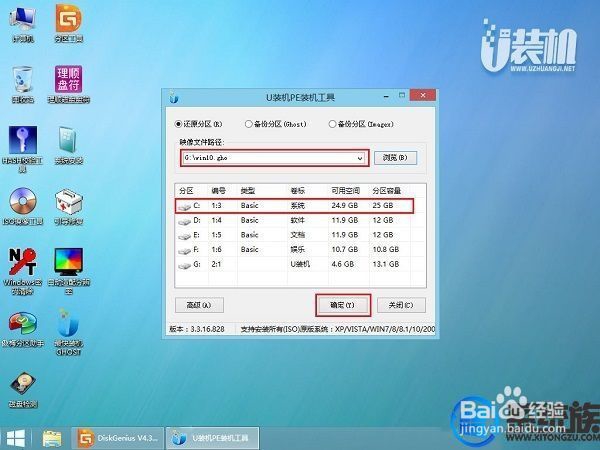Image resolution: width=600 pixels, height=450 pixels.
Task: Click the 编号 column header
Action: tap(218, 191)
